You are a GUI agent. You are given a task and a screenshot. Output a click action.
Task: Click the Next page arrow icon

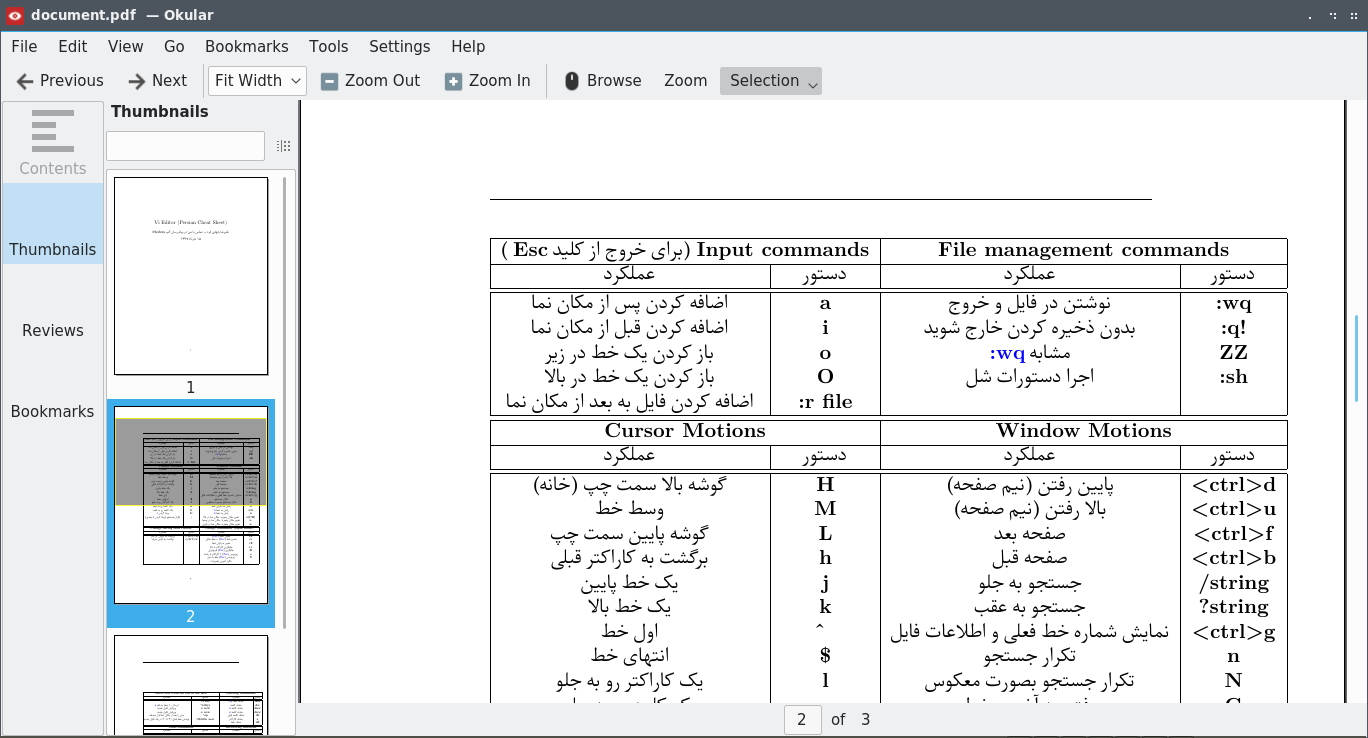coord(137,81)
